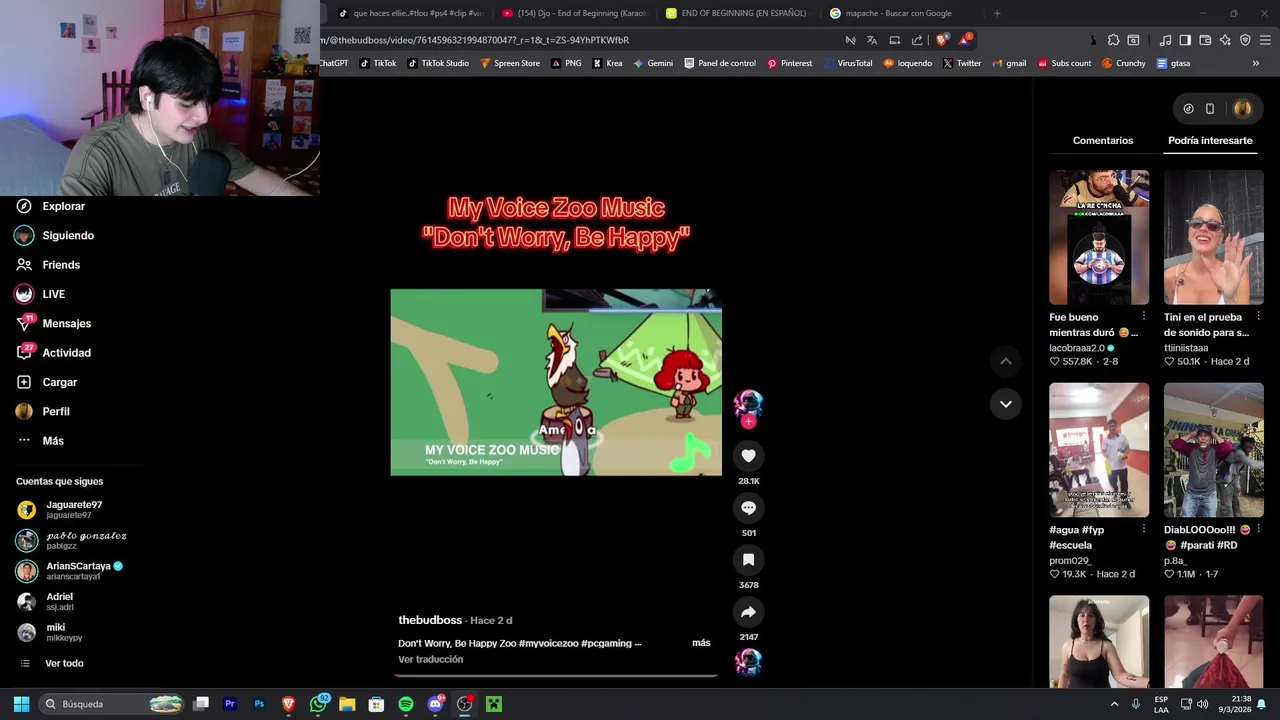Expand the followed accounts via Ver todo

[64, 663]
